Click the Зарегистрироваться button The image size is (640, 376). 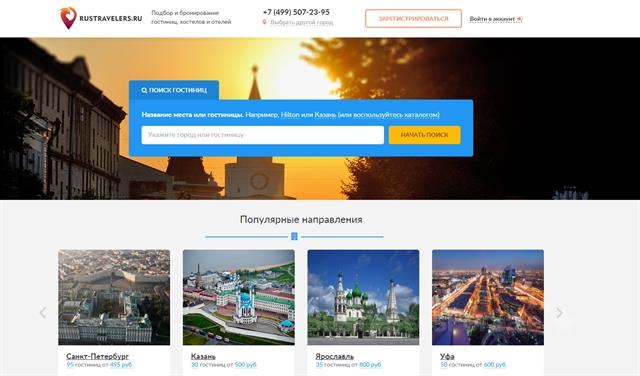413,19
